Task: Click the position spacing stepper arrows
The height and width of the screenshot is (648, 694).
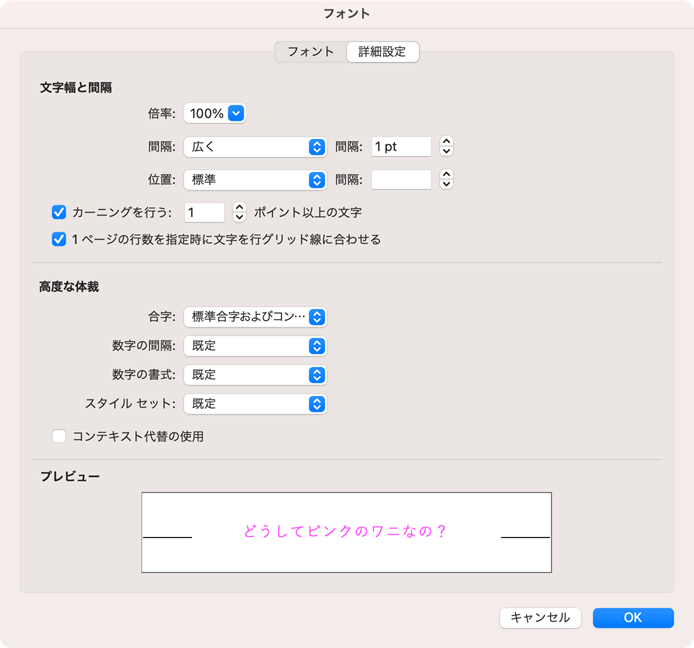Action: 447,180
